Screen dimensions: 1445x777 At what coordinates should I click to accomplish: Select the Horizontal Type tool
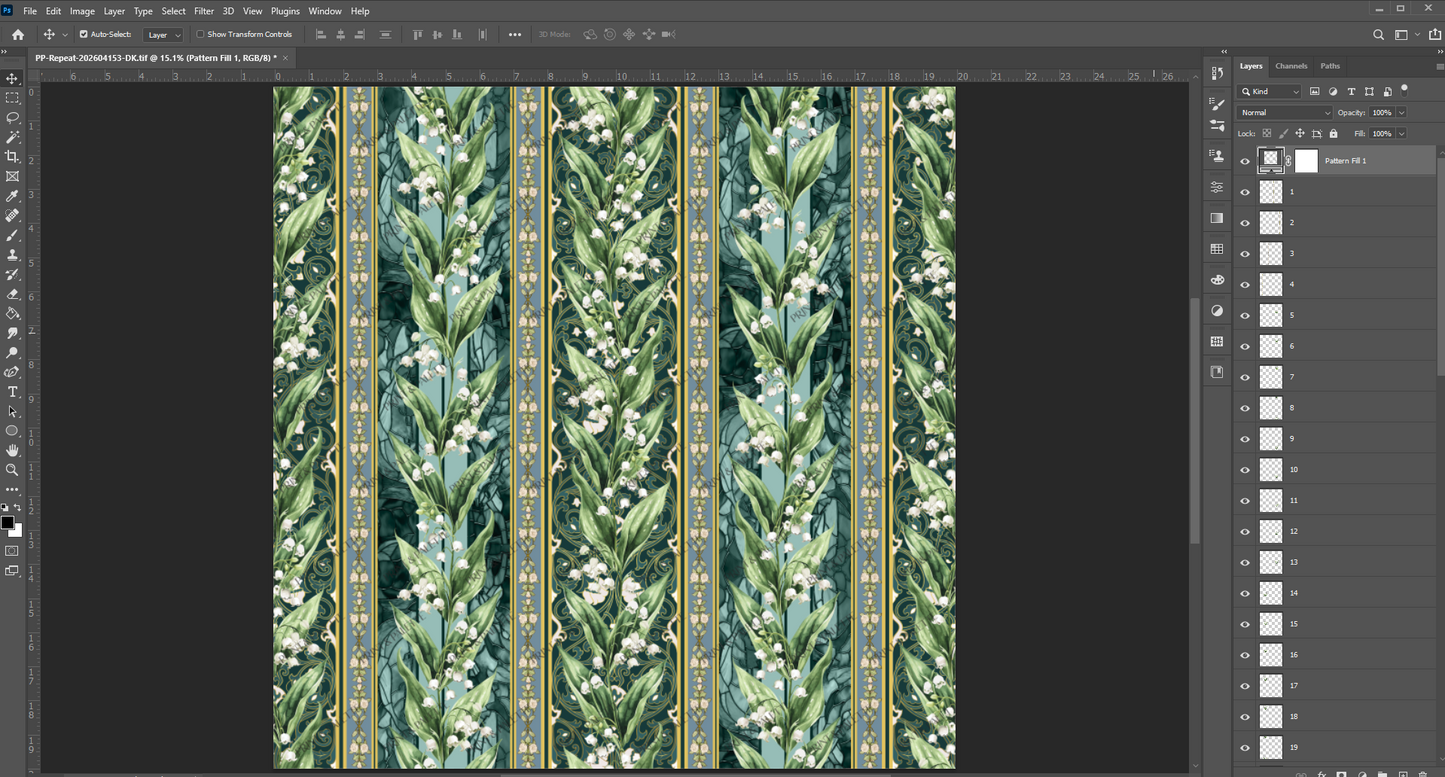12,391
